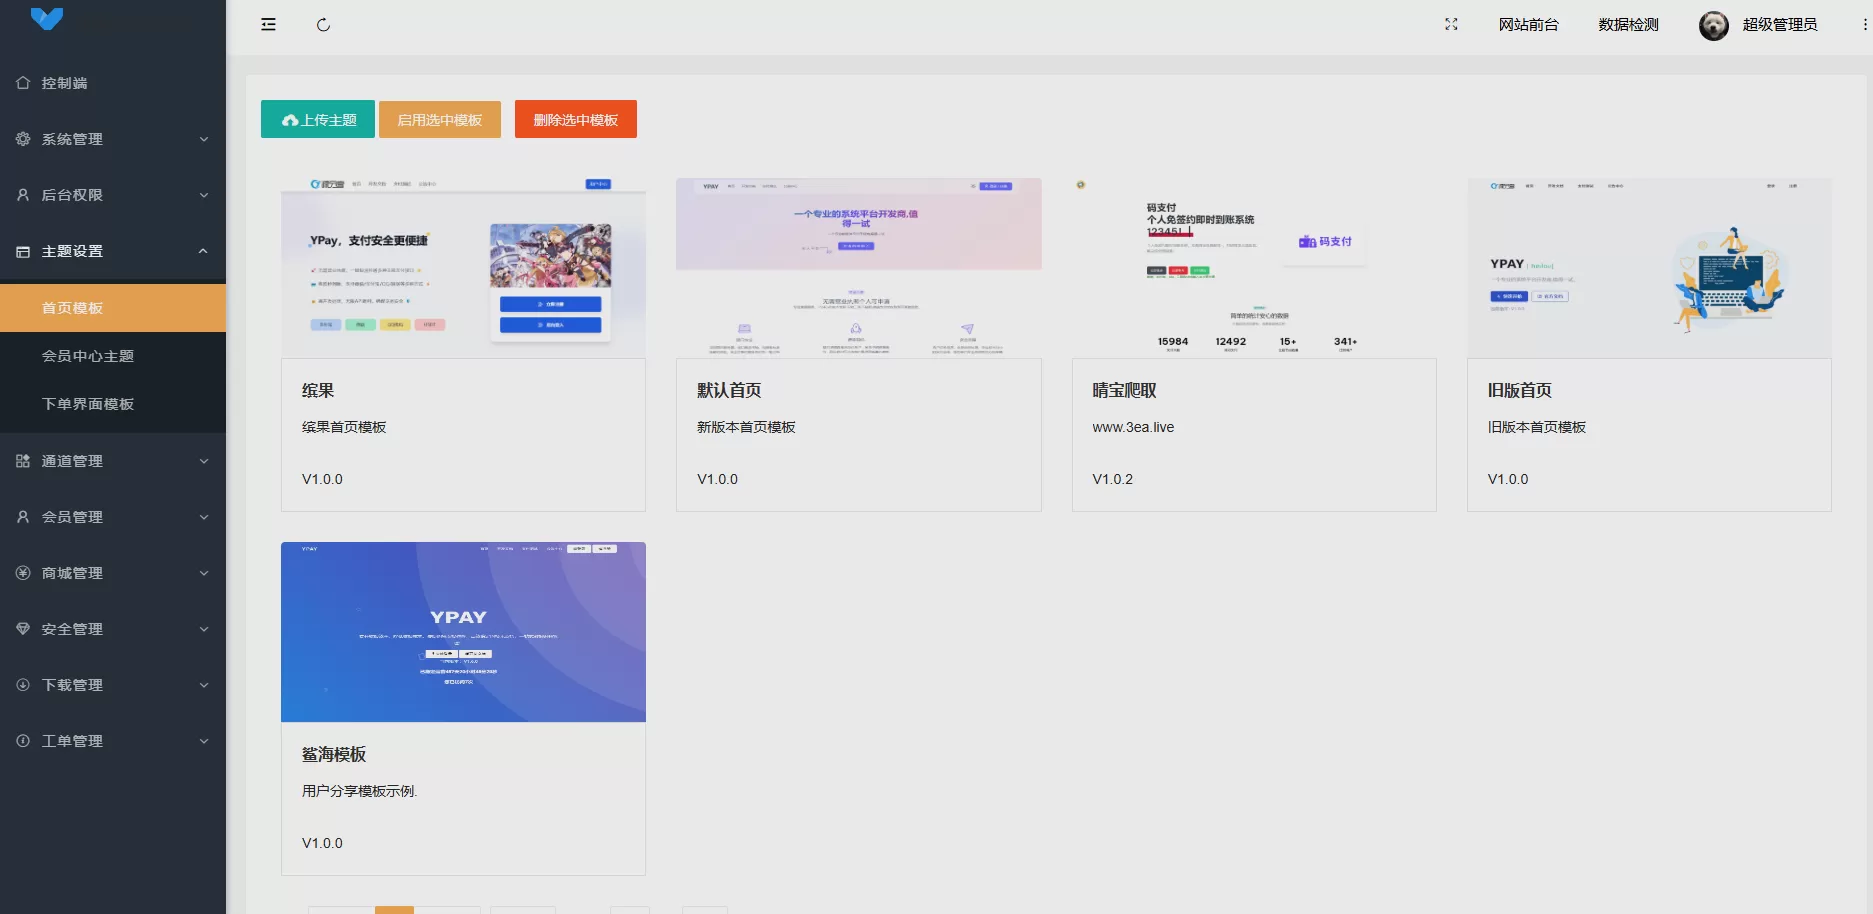Click the 默认首页 template title
The height and width of the screenshot is (914, 1873).
[729, 391]
